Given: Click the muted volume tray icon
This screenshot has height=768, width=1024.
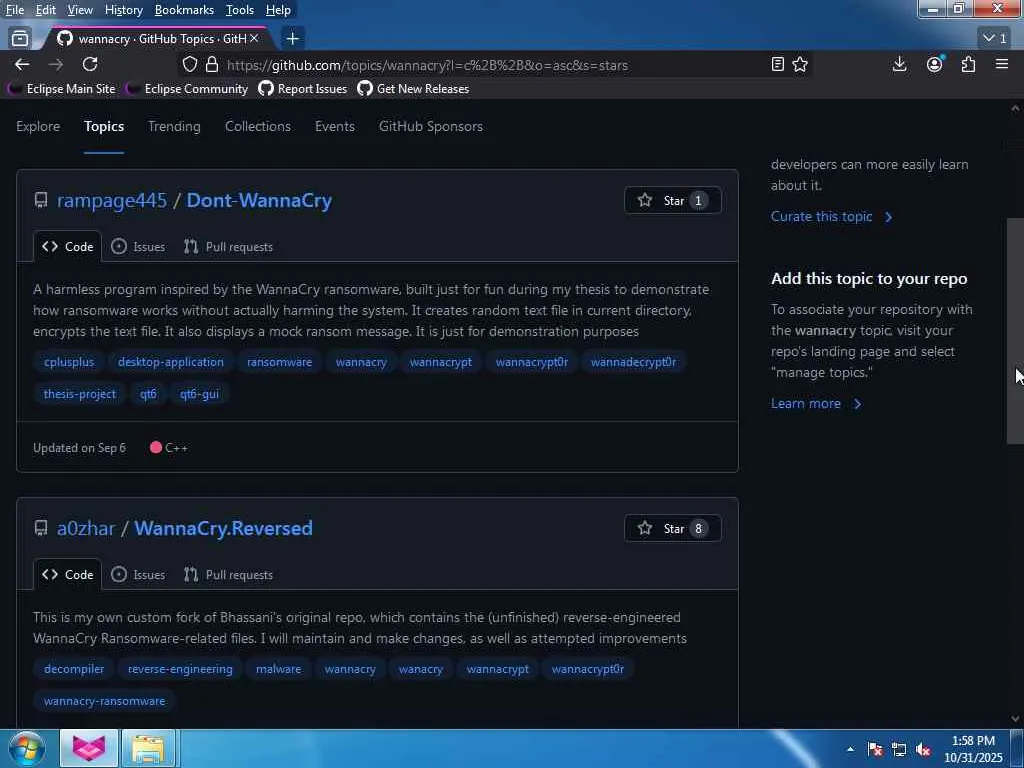Looking at the screenshot, I should (923, 749).
